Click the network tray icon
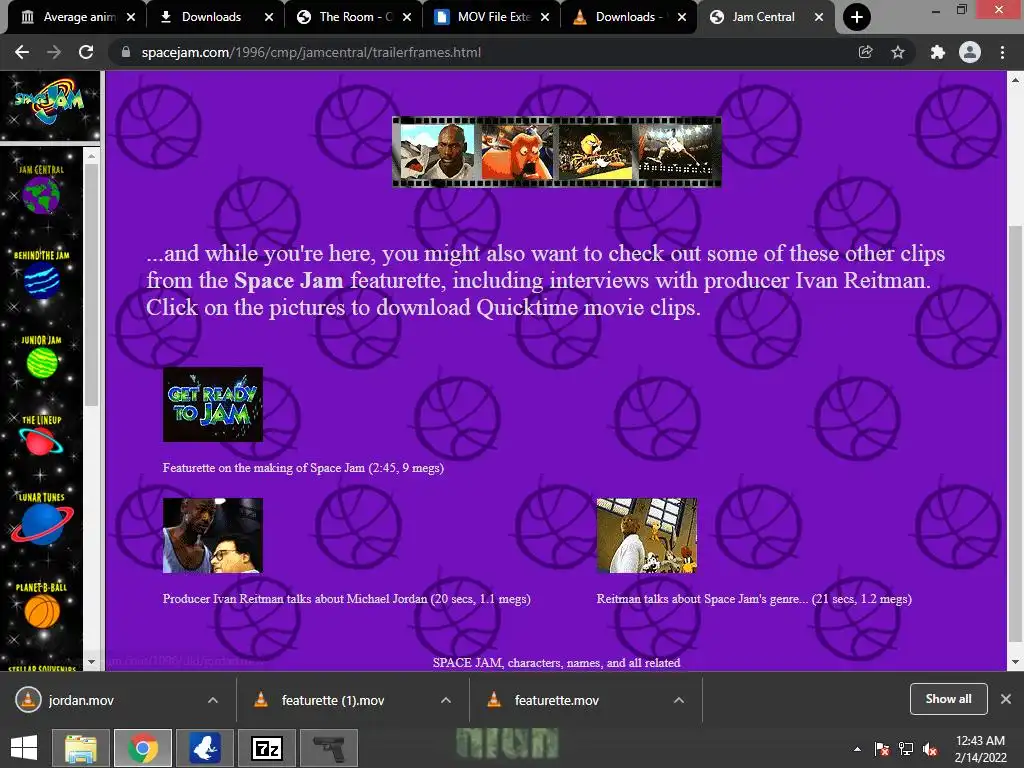Screen dimensions: 1024x768 pyautogui.click(x=906, y=749)
